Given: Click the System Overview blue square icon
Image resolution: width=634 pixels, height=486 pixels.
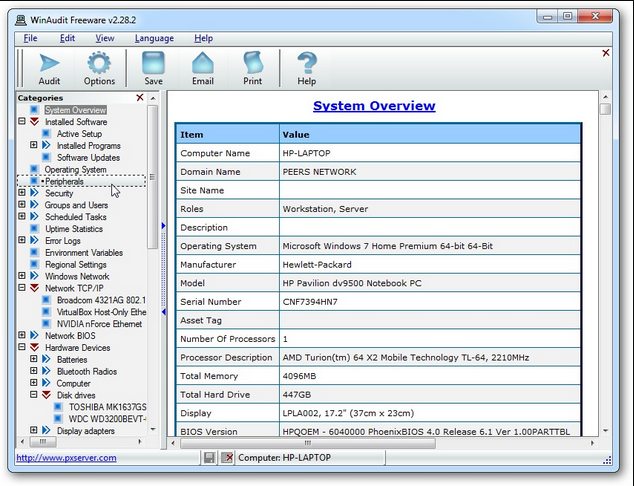Looking at the screenshot, I should coord(34,110).
